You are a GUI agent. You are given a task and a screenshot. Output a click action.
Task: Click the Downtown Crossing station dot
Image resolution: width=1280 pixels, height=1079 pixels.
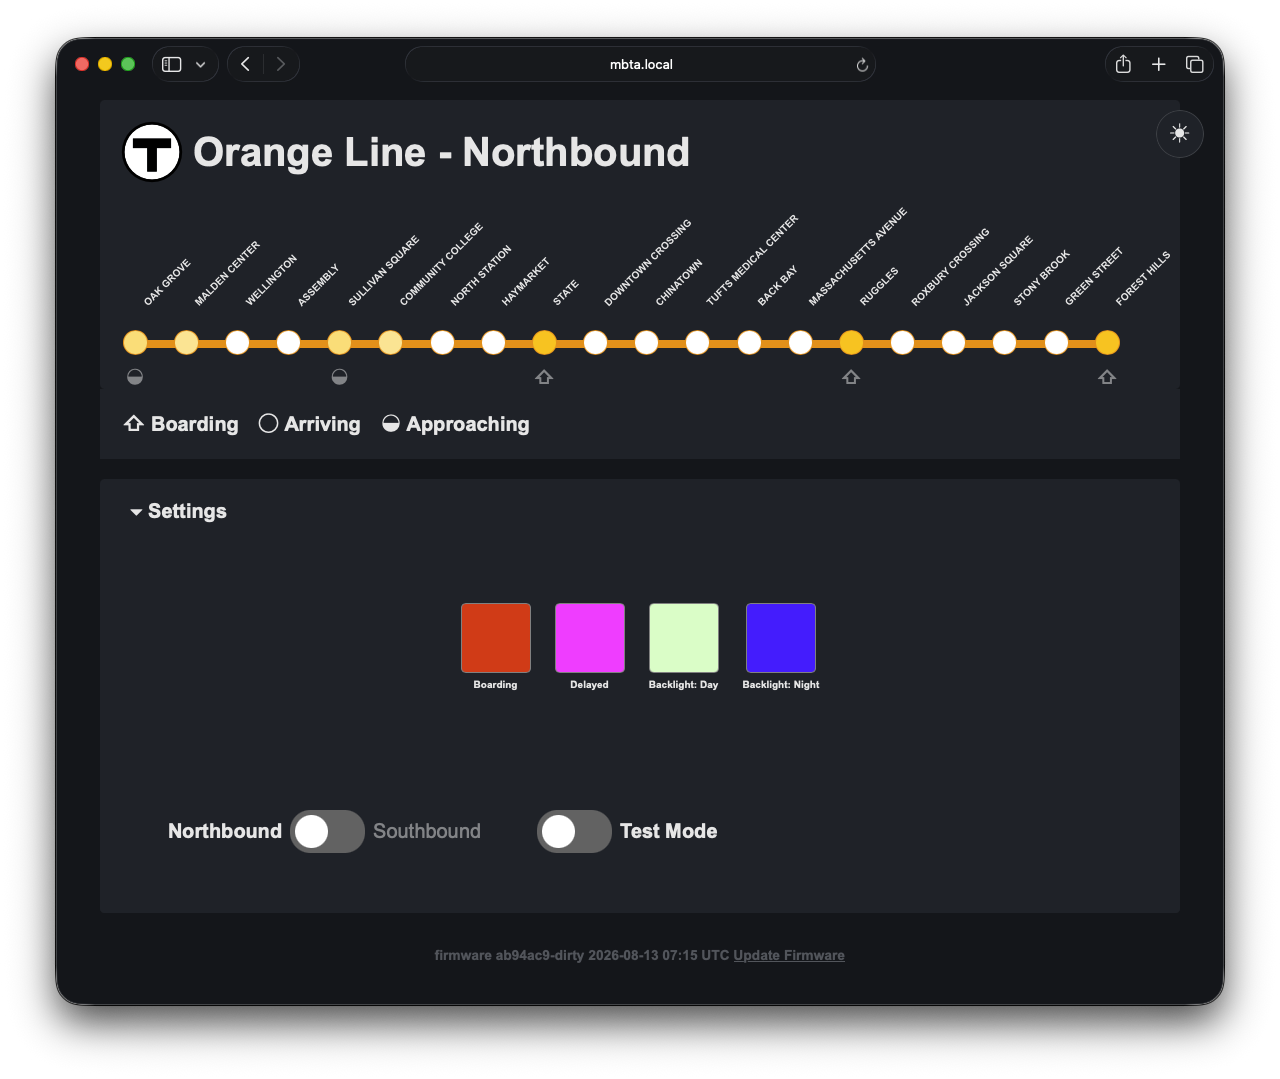coord(595,343)
